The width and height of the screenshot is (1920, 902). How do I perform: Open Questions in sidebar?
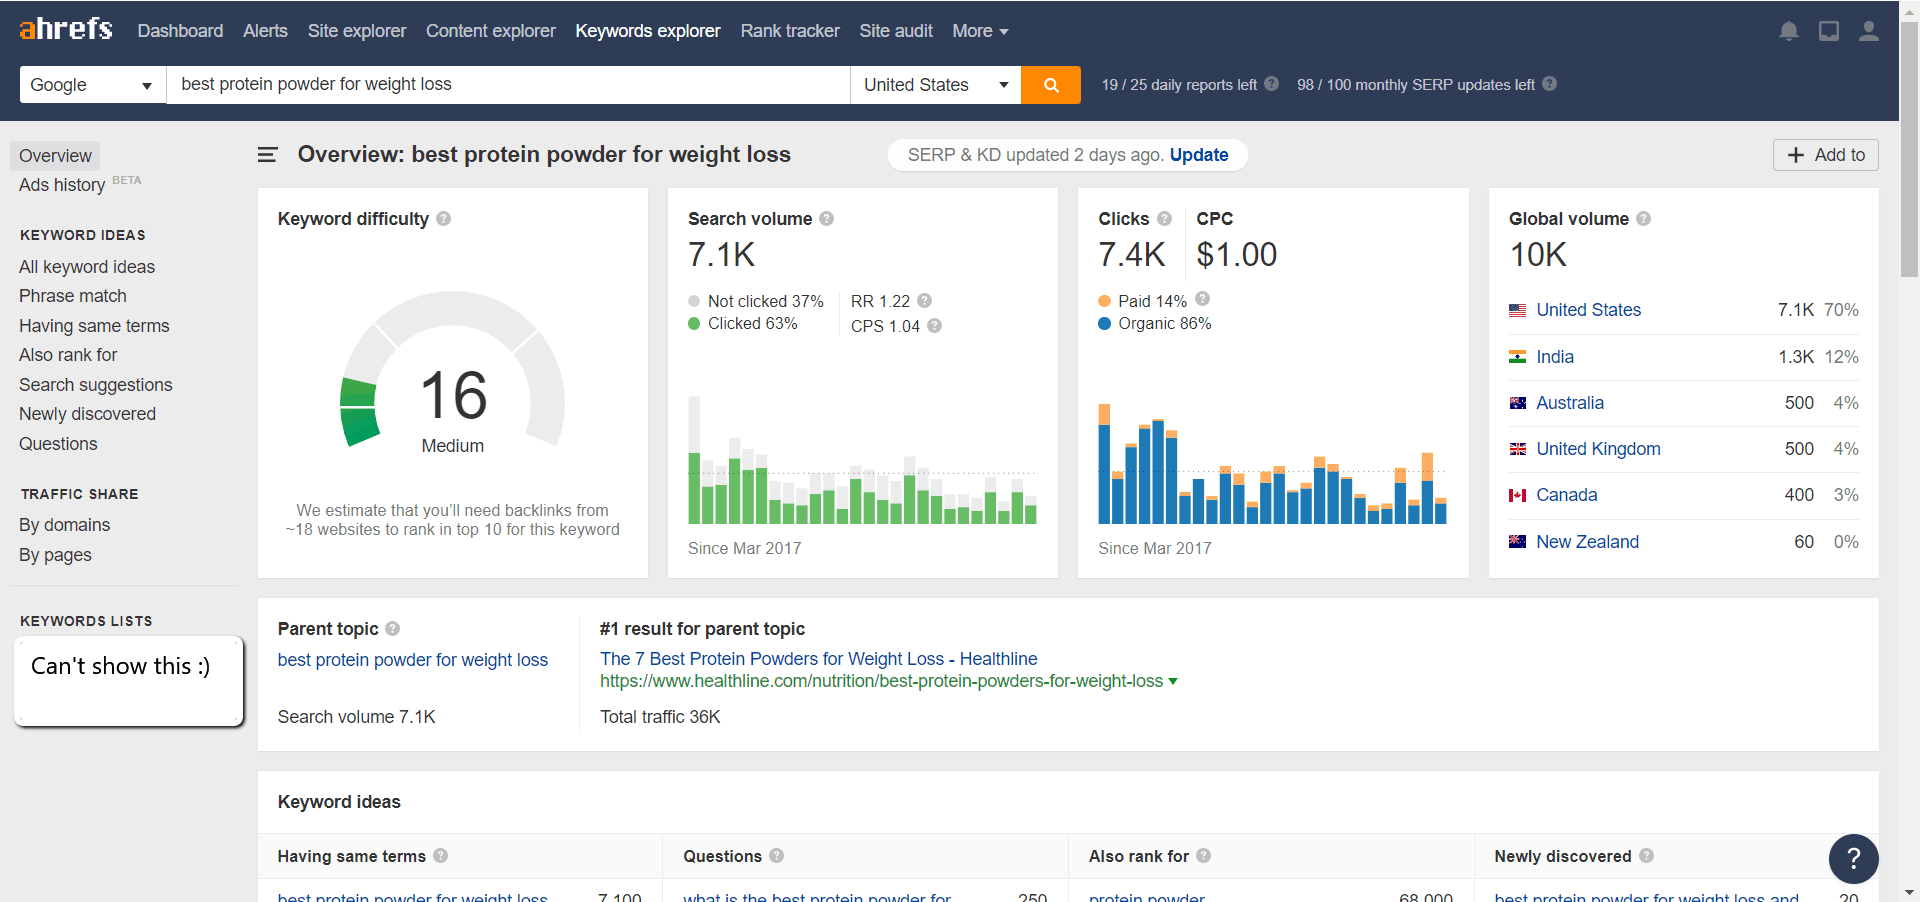pos(58,444)
